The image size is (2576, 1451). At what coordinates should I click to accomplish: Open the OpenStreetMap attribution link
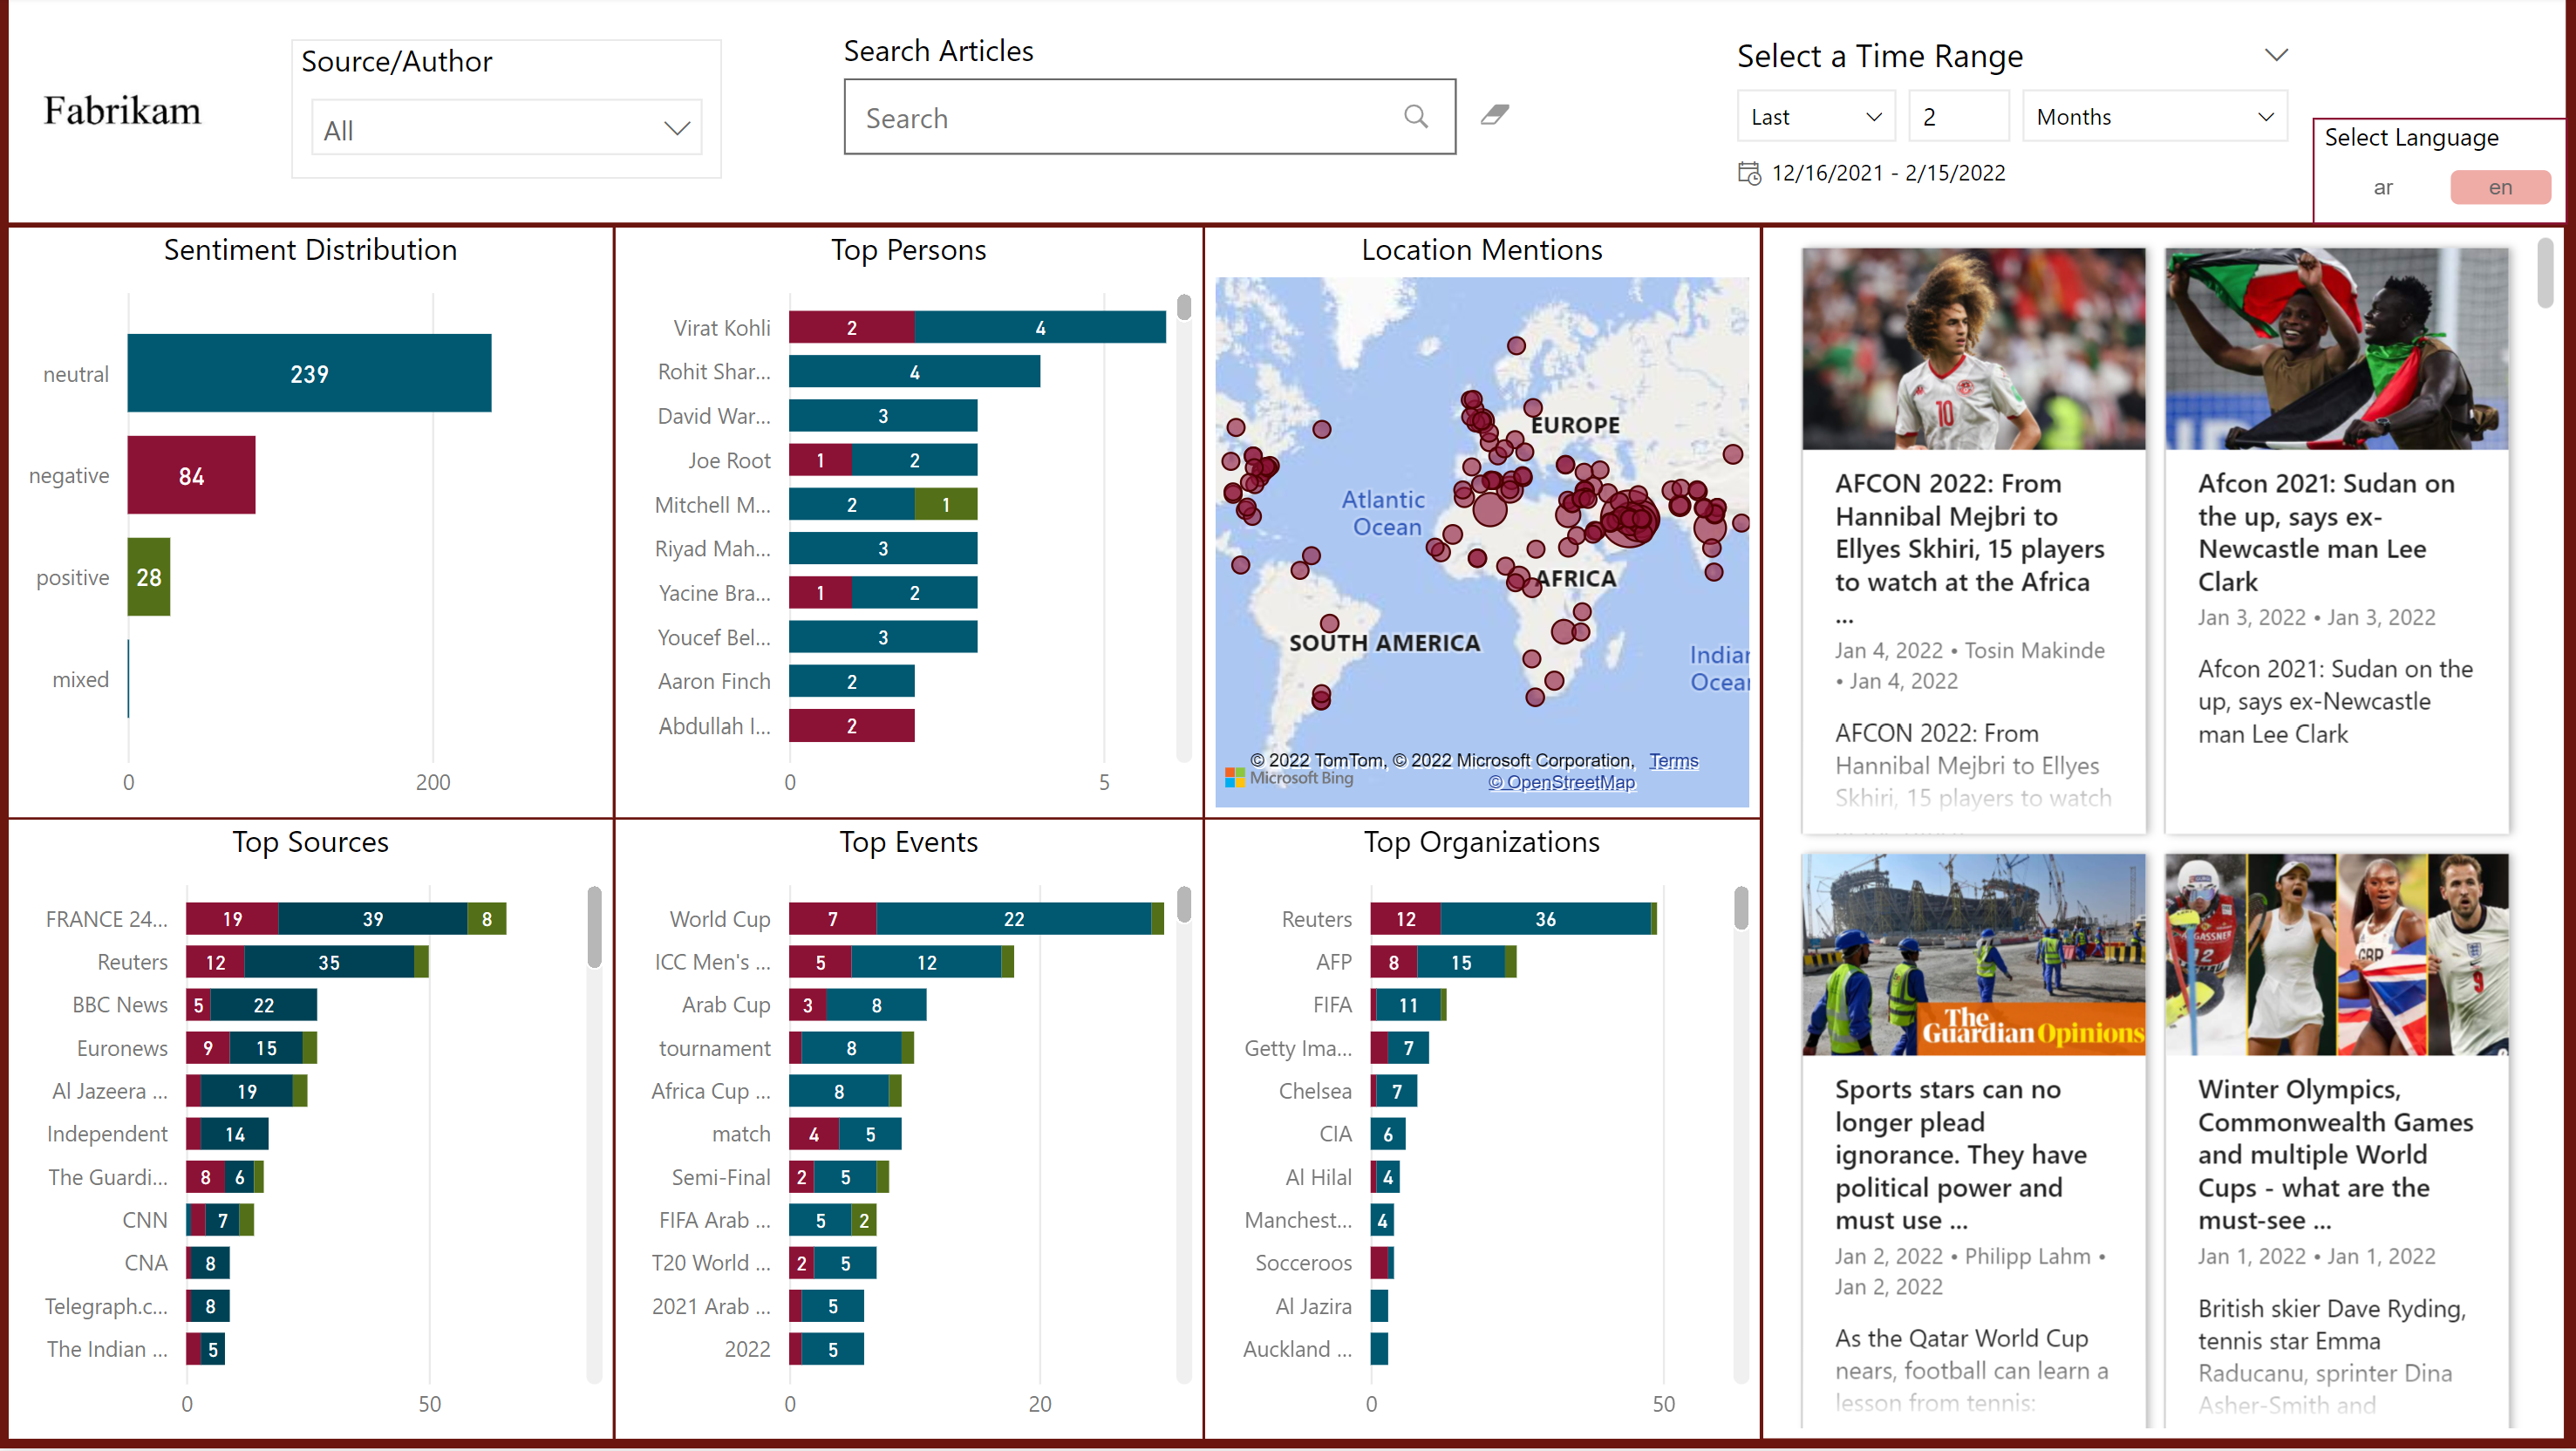(1561, 783)
